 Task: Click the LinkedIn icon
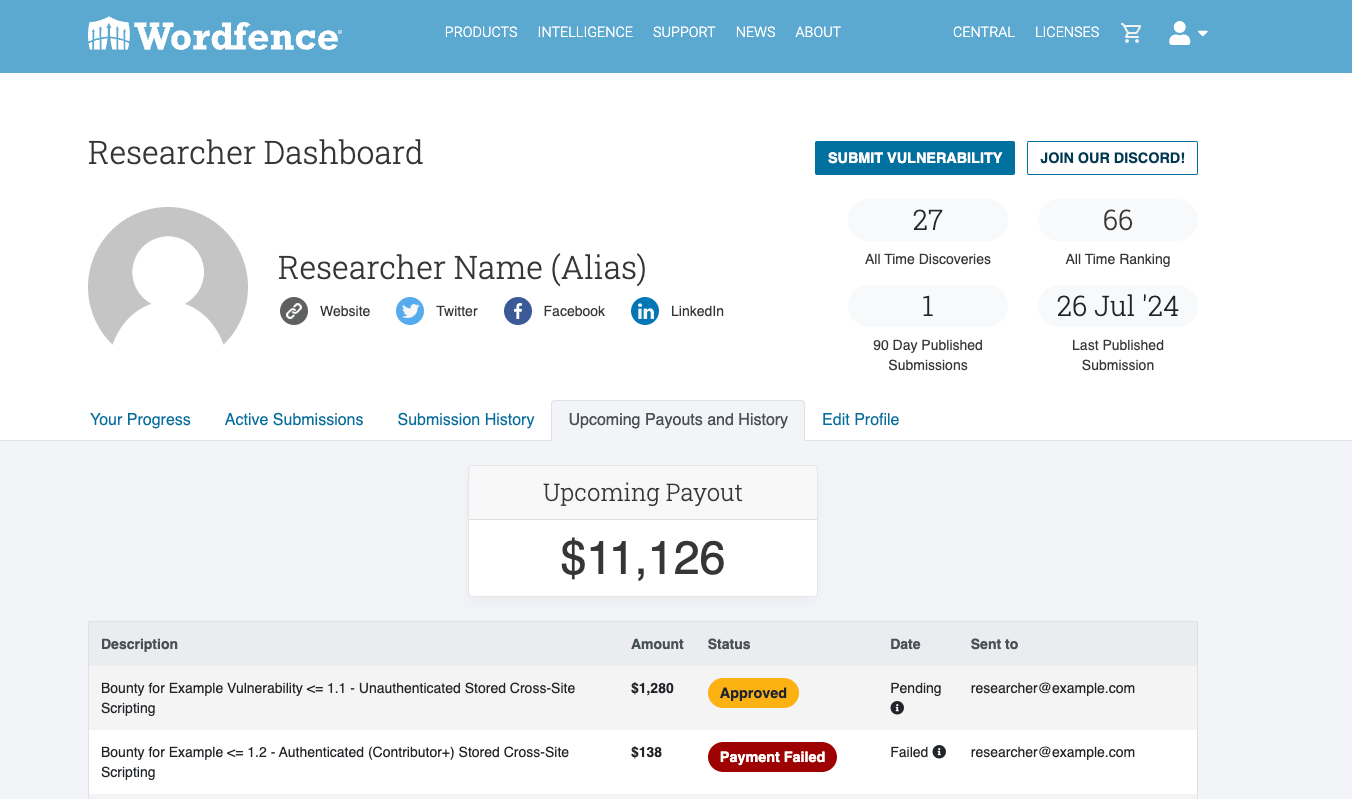click(645, 311)
